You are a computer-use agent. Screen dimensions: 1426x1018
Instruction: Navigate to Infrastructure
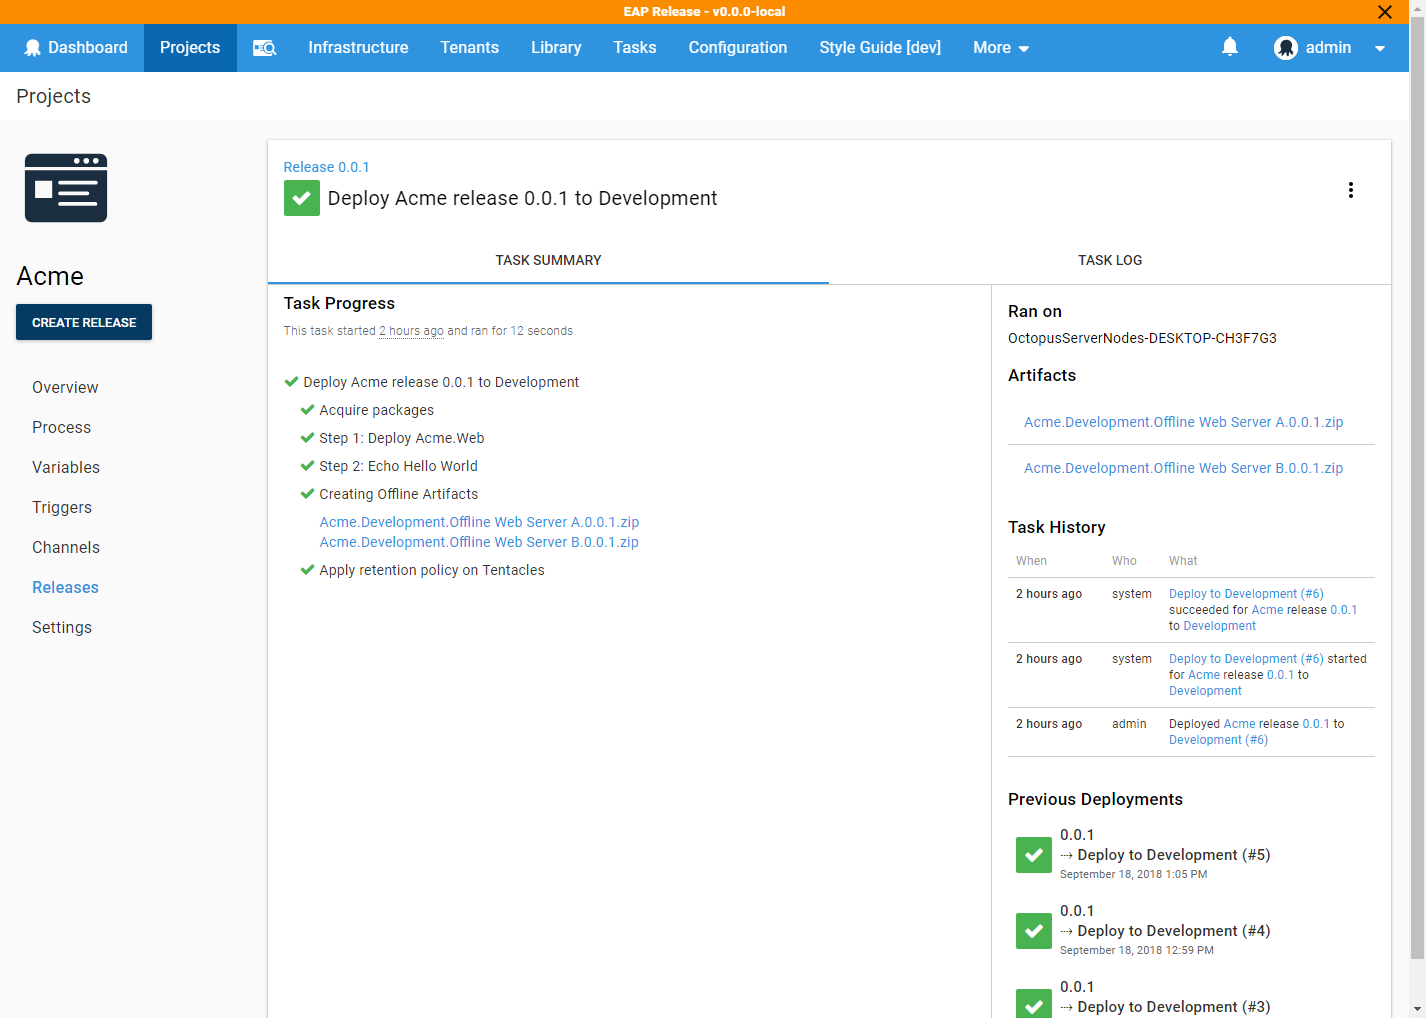point(358,48)
